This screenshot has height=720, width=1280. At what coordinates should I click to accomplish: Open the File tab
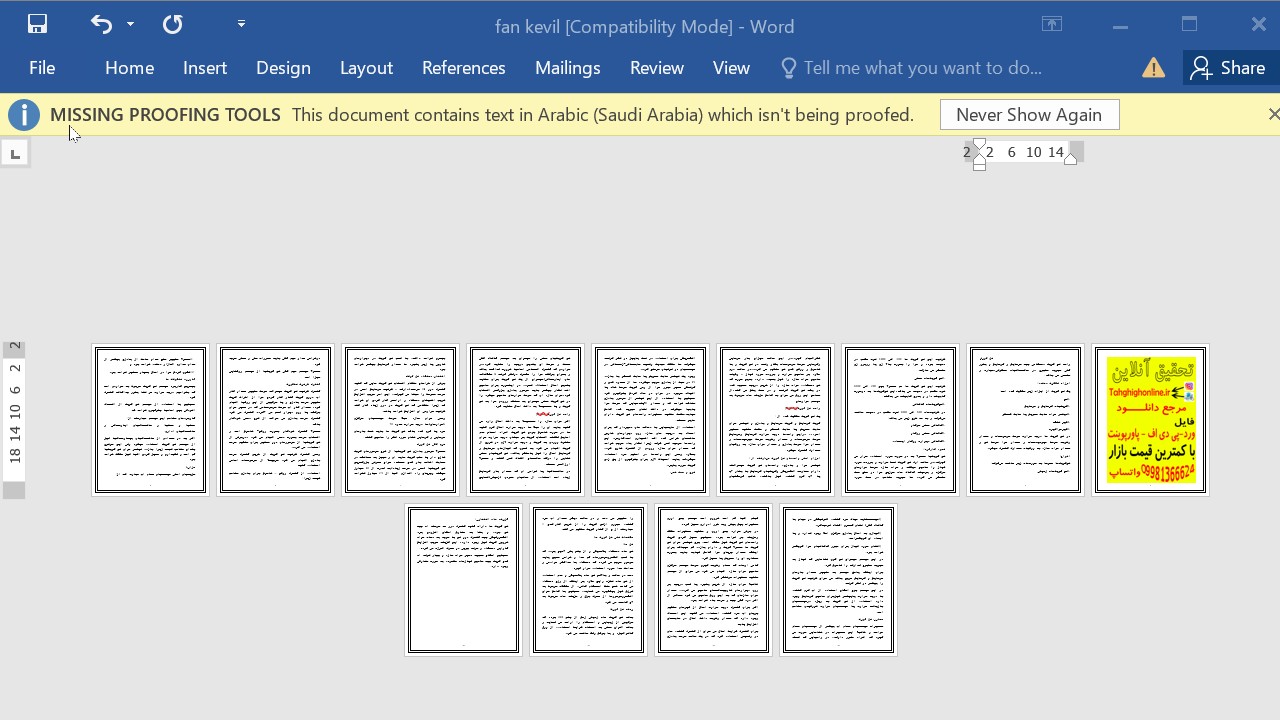[x=42, y=68]
